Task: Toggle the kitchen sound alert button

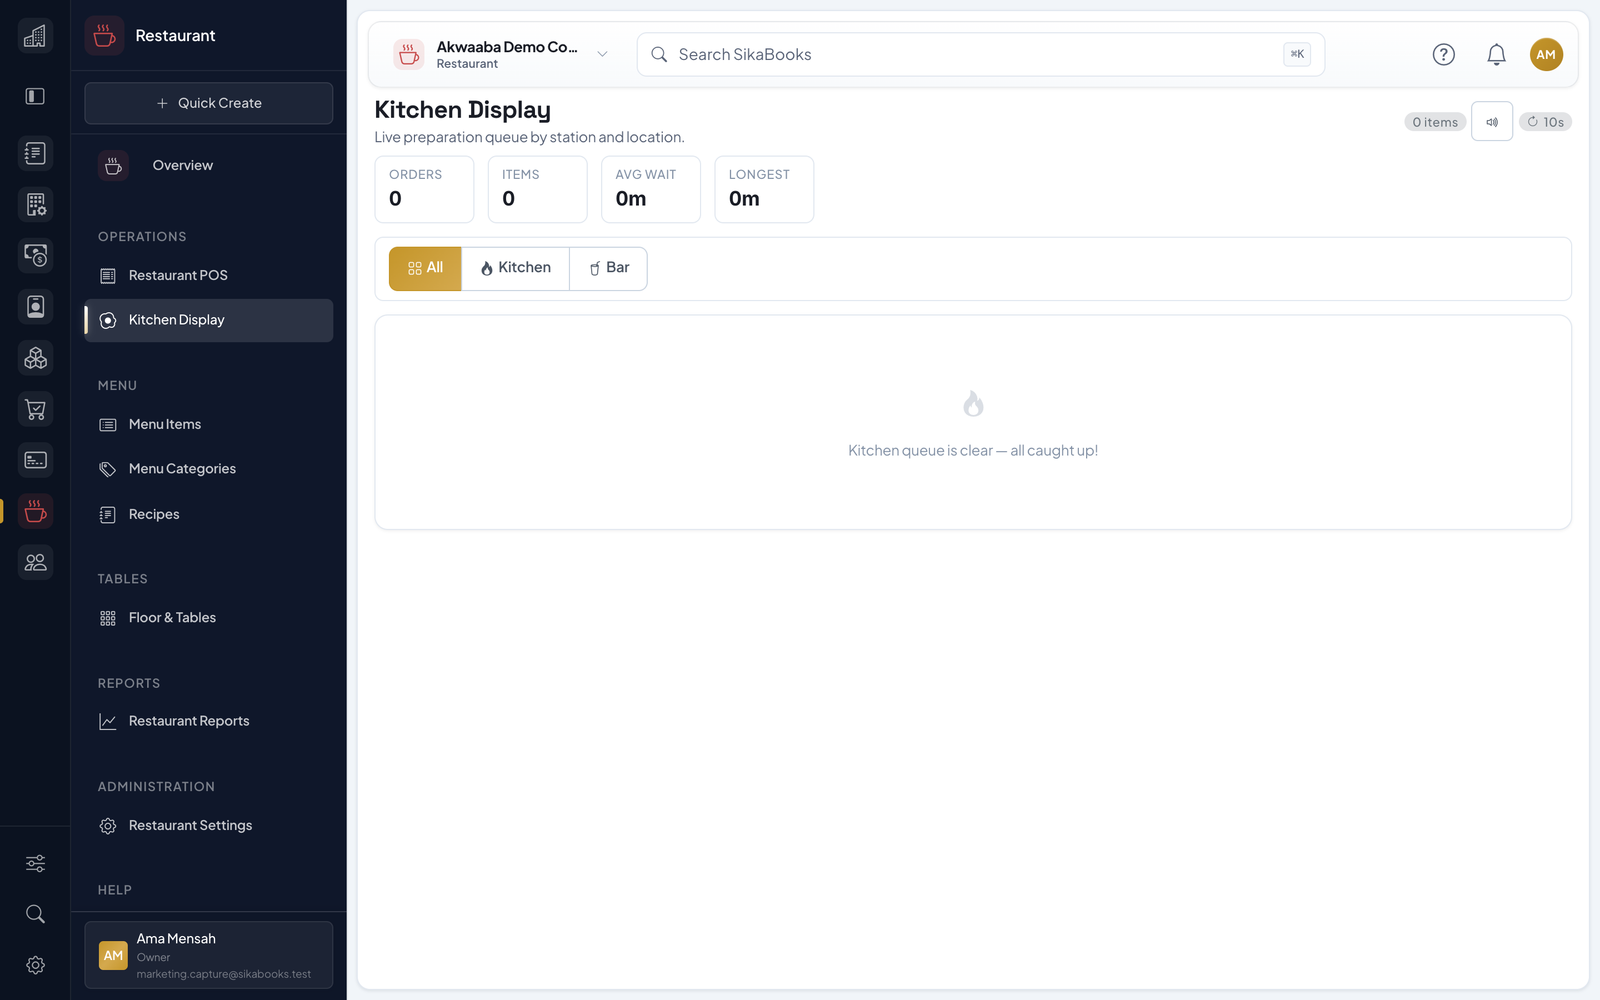Action: pos(1492,122)
